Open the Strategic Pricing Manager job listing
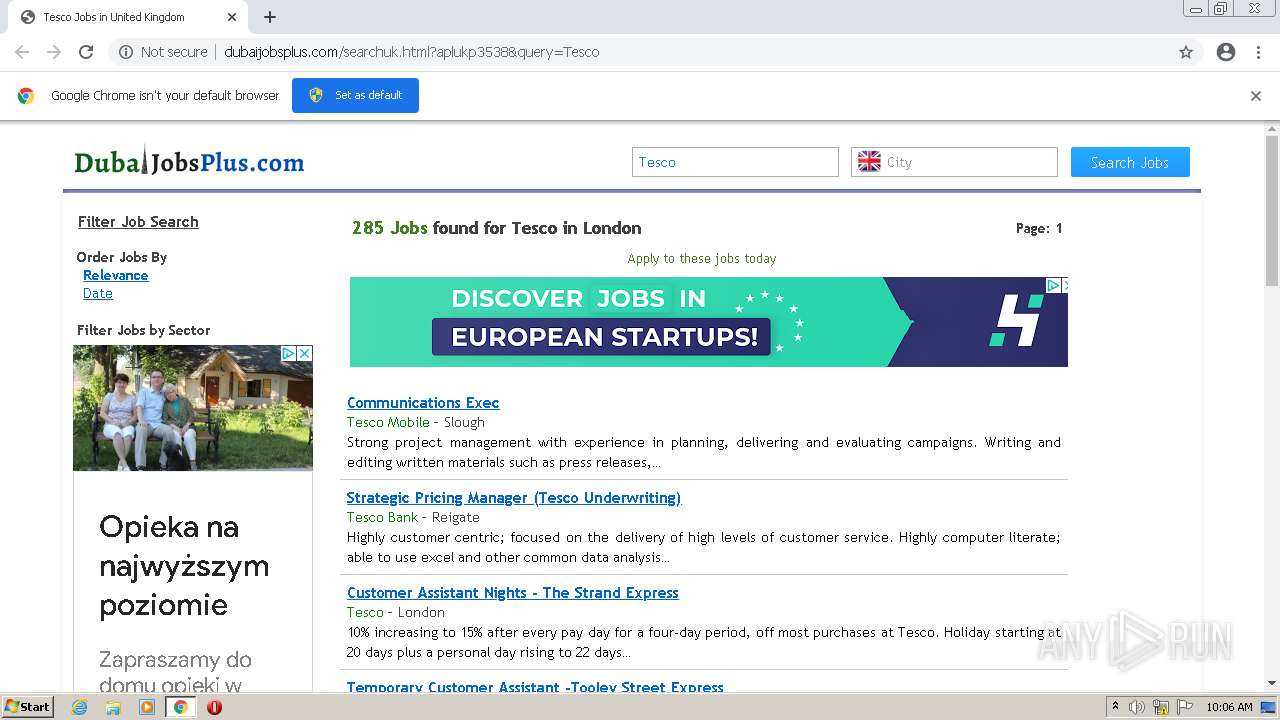1280x720 pixels. [x=513, y=498]
